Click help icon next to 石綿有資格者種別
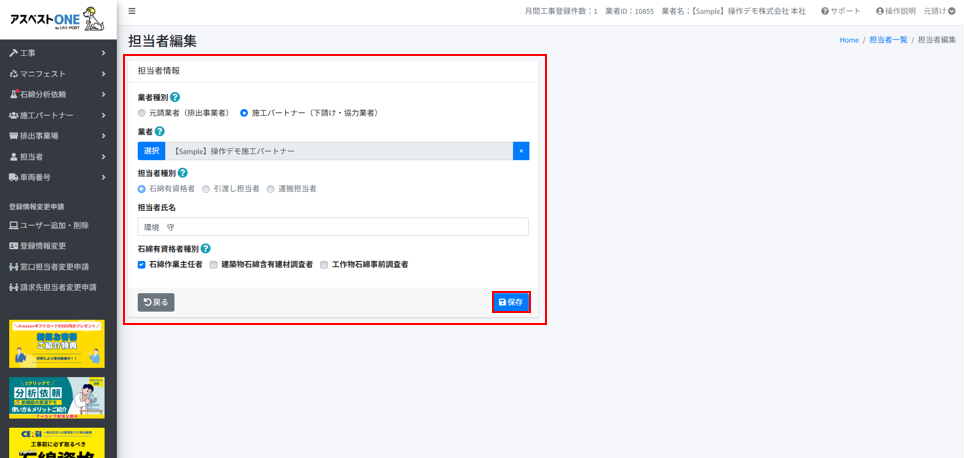 [205, 249]
